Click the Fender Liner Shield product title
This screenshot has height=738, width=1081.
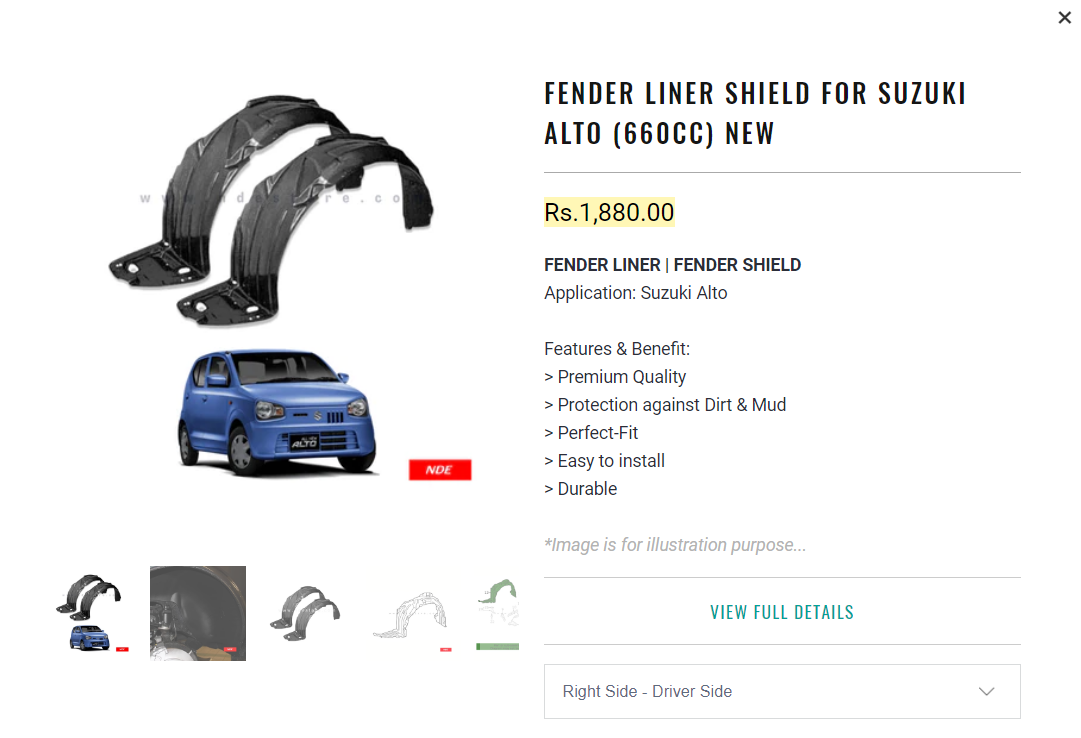click(x=755, y=113)
